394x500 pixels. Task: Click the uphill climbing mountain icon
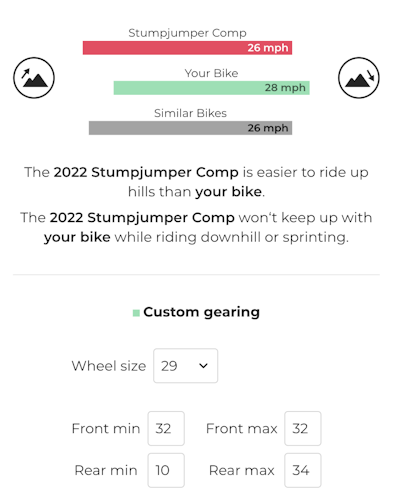point(34,78)
